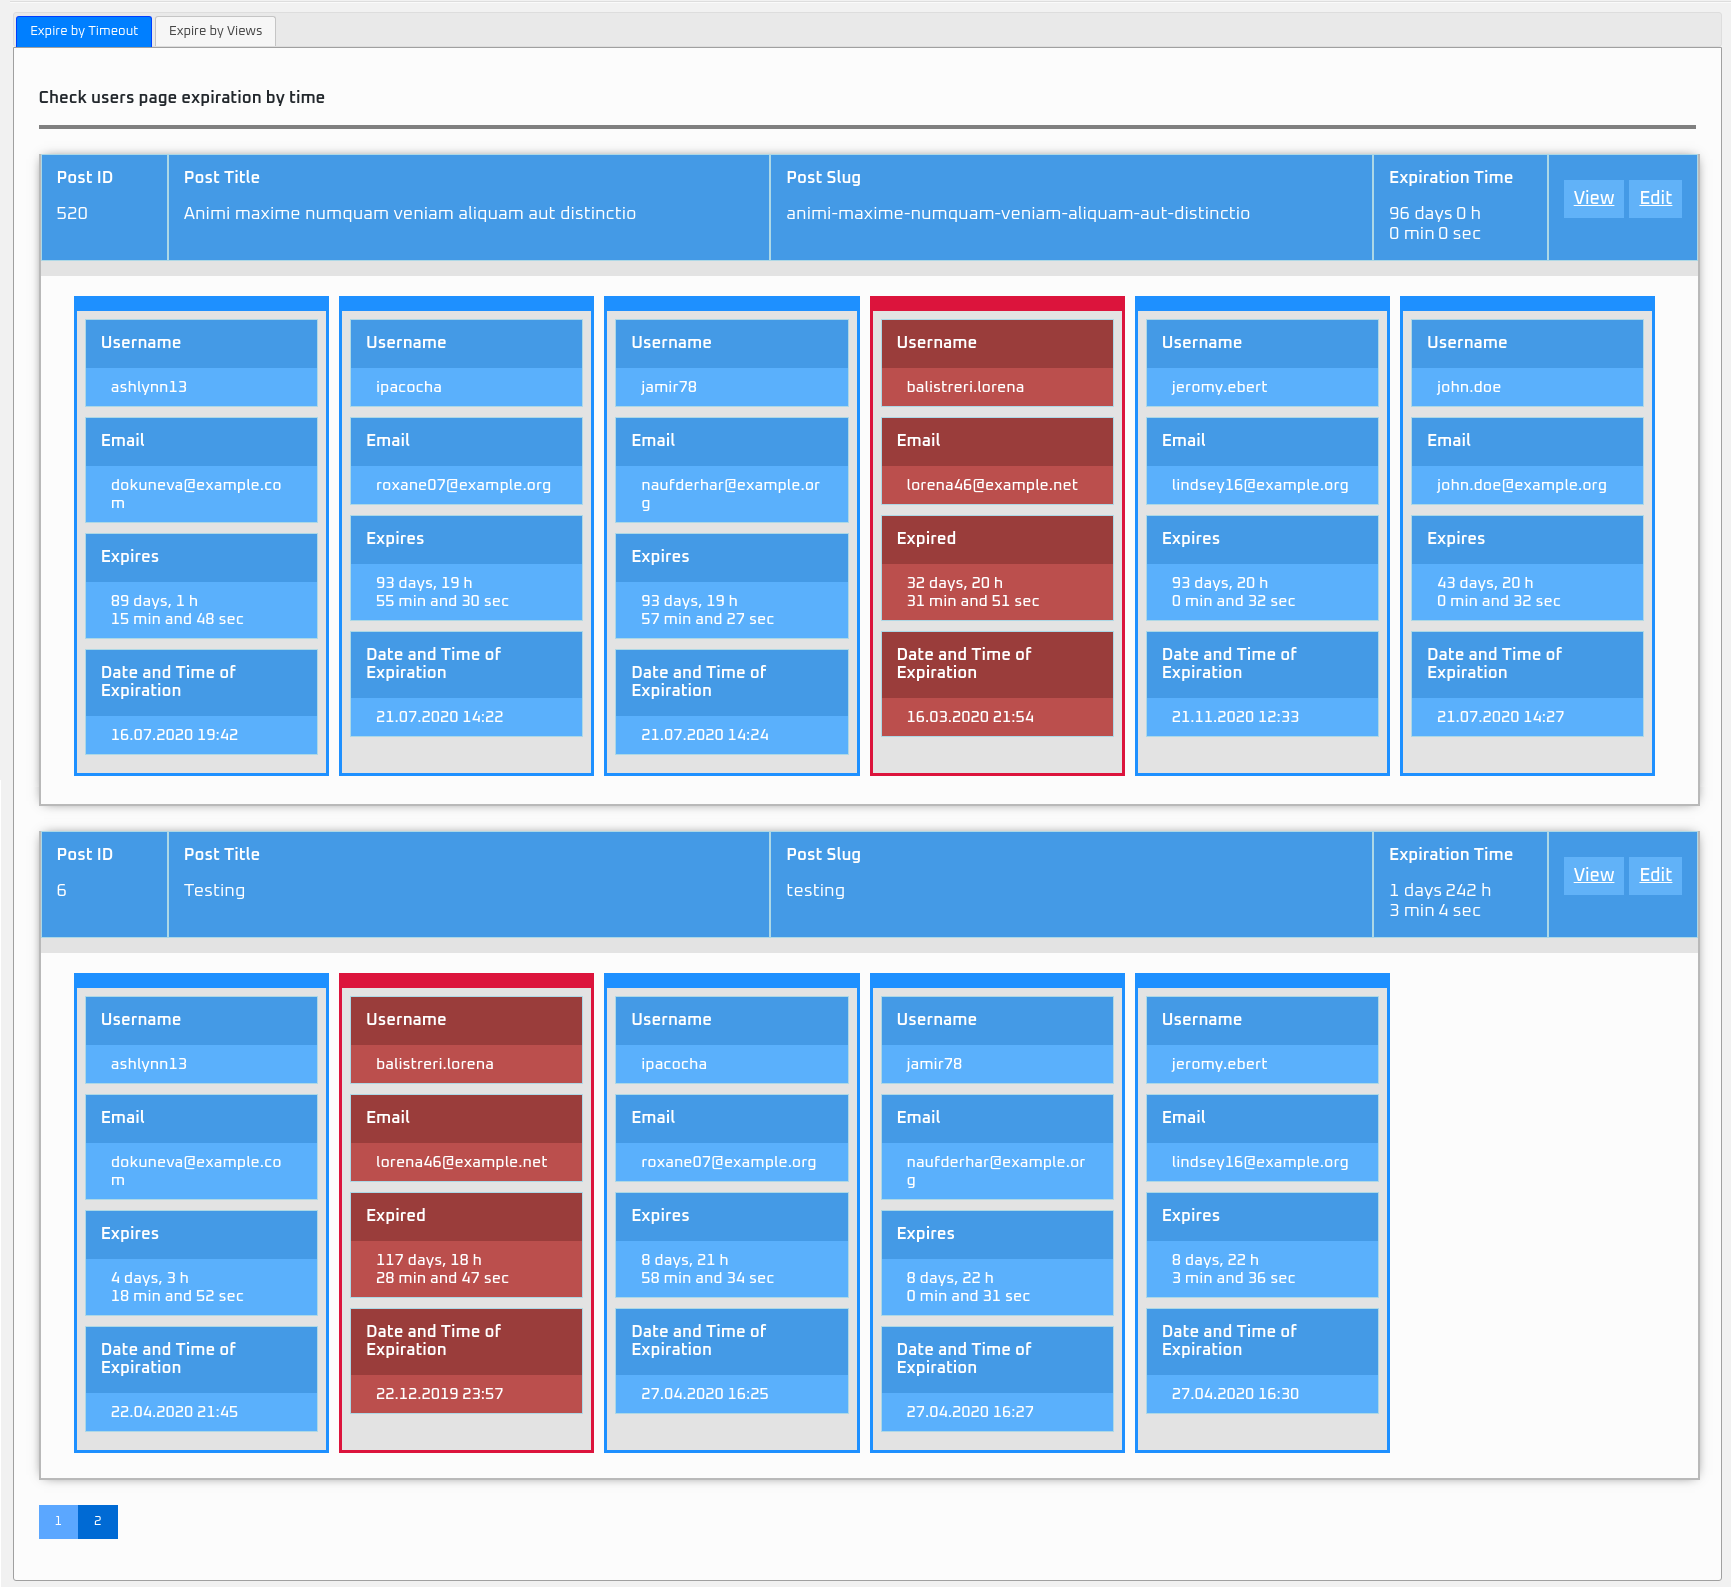Click john.doe username in post 520
Screen dimensions: 1731x1587
point(1468,387)
